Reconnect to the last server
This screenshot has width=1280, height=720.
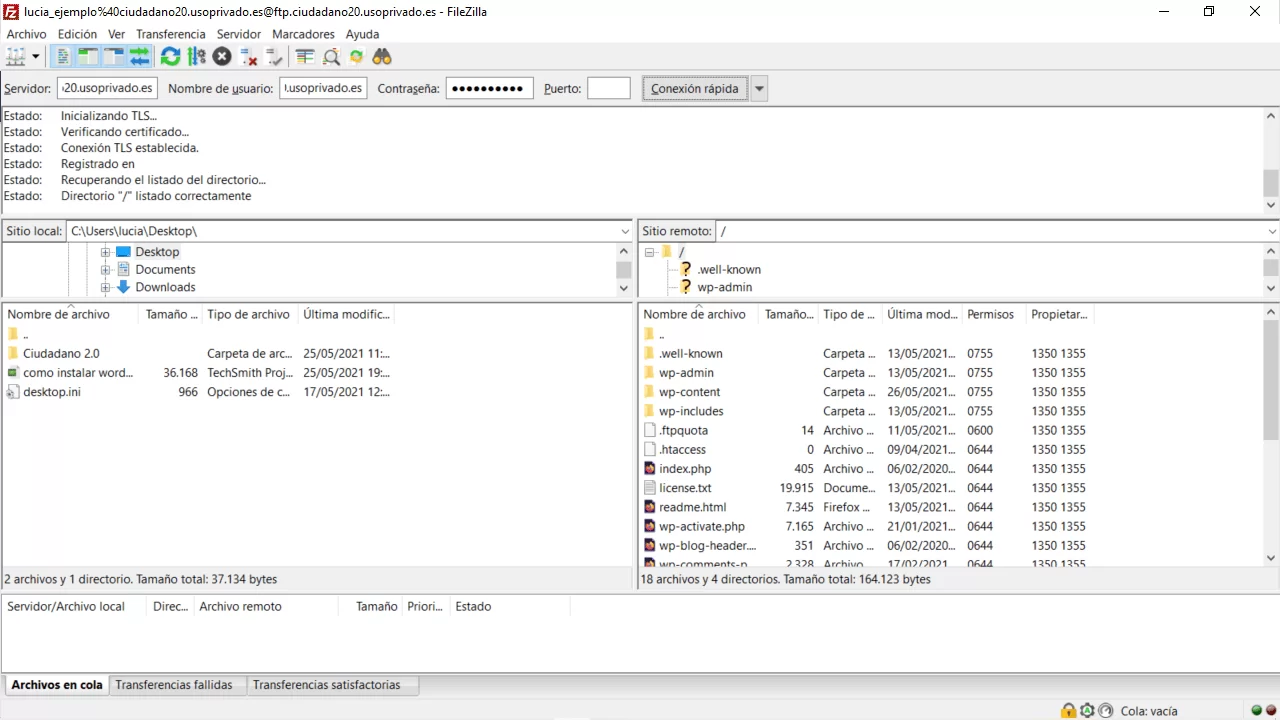273,57
